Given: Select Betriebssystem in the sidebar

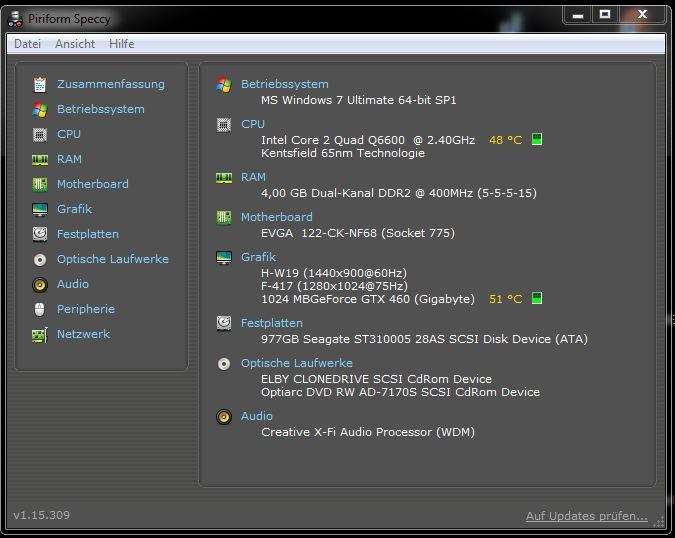Looking at the screenshot, I should 101,109.
